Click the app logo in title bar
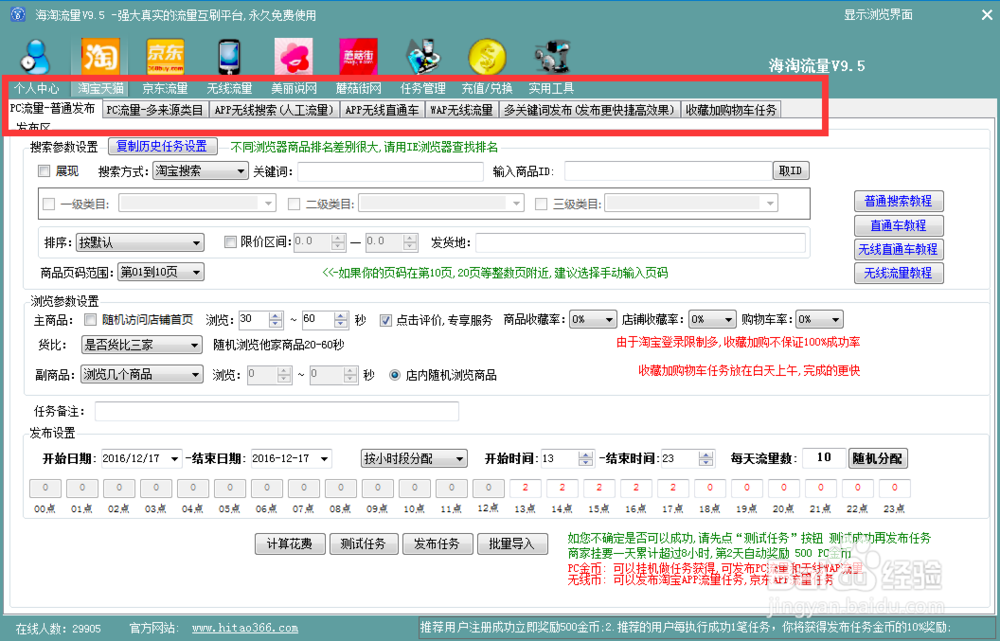The width and height of the screenshot is (1000, 641). pos(18,14)
